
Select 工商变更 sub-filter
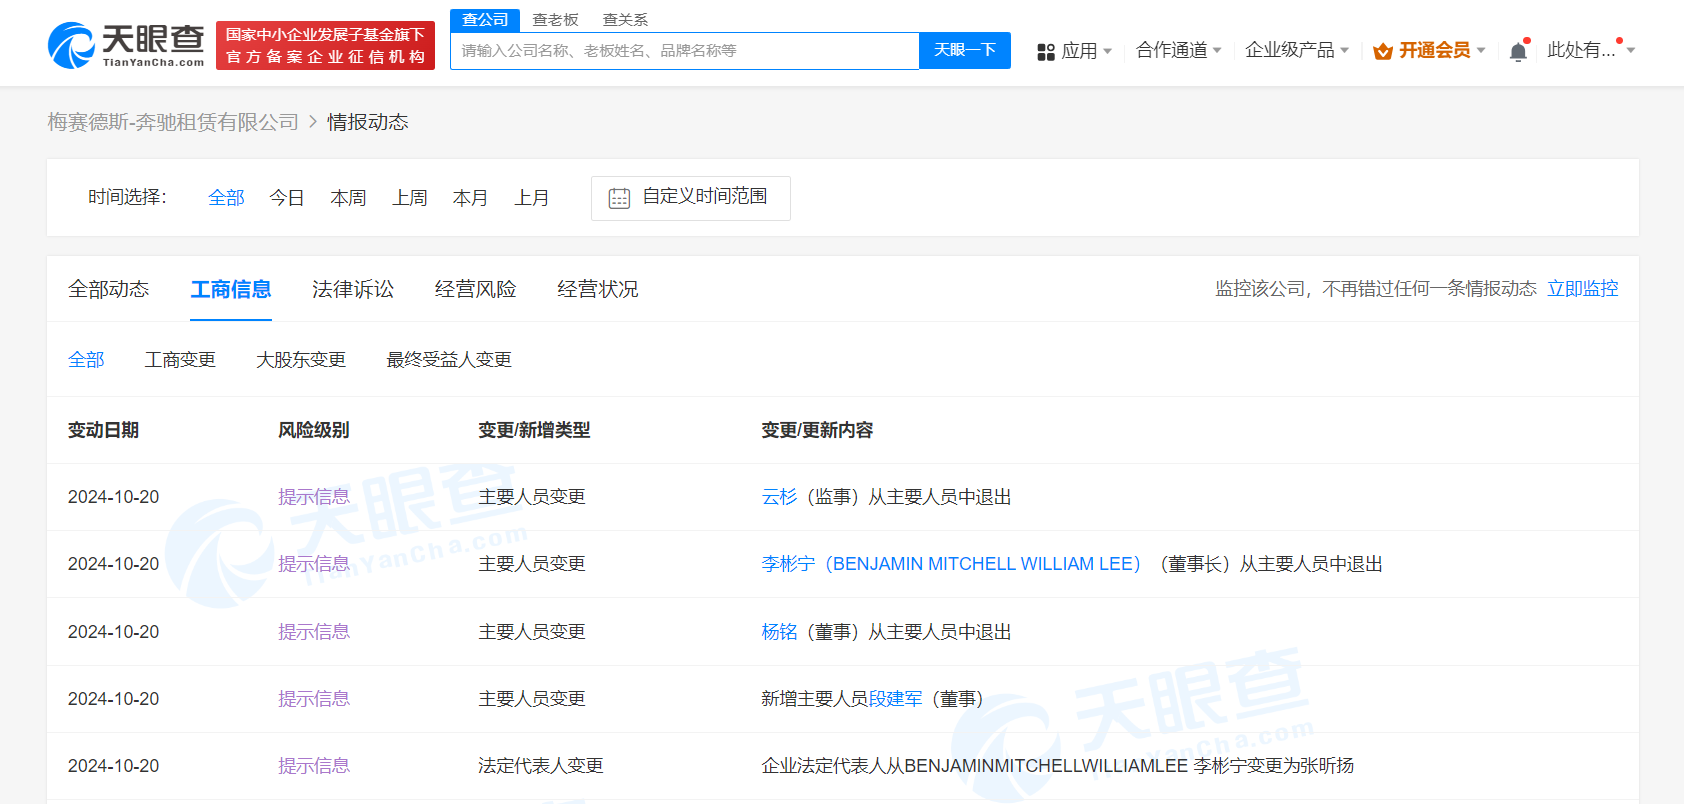[x=180, y=359]
